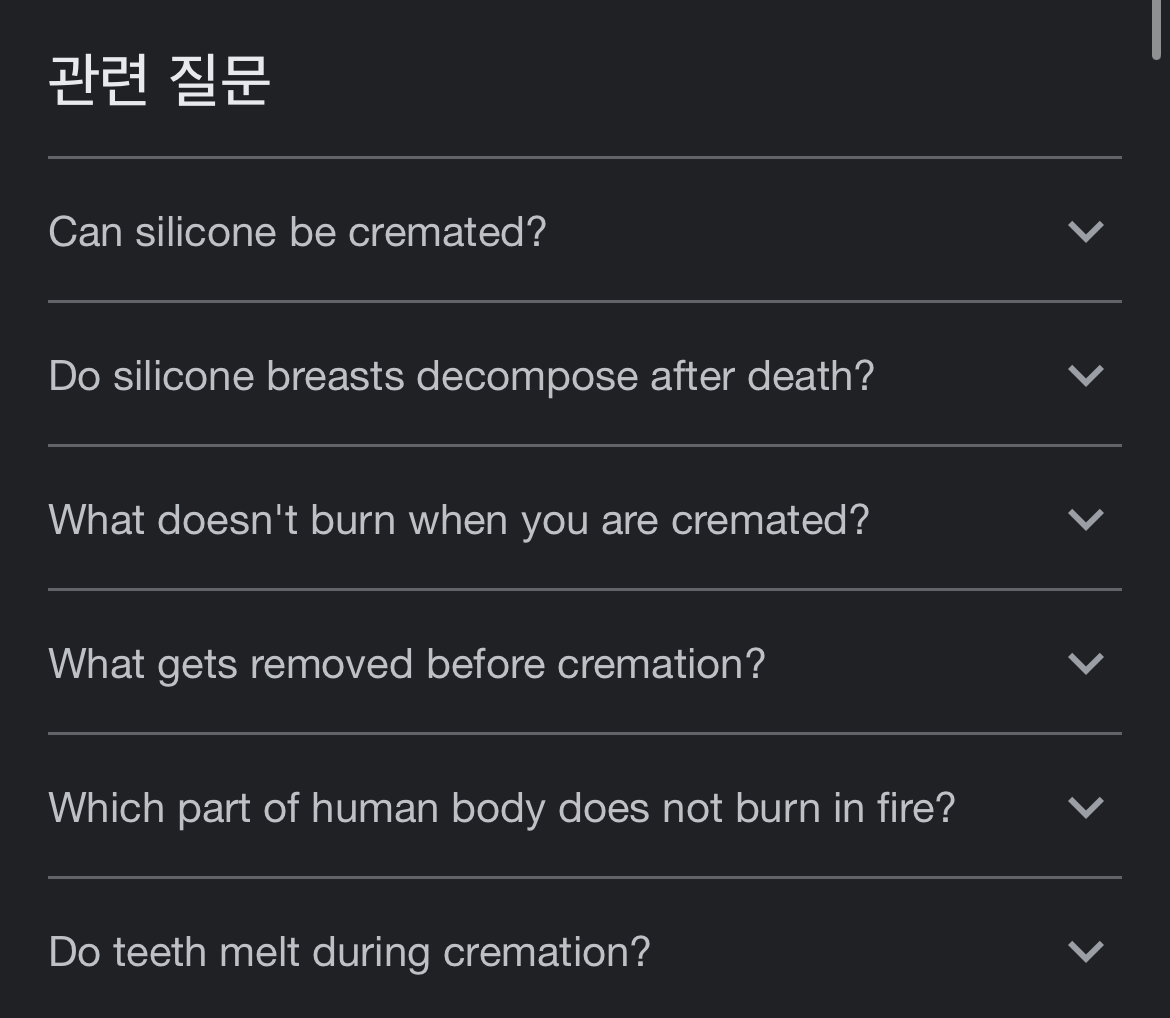This screenshot has width=1170, height=1018.
Task: Click blank space in "Can silicone be cremated?" row
Action: 800,232
